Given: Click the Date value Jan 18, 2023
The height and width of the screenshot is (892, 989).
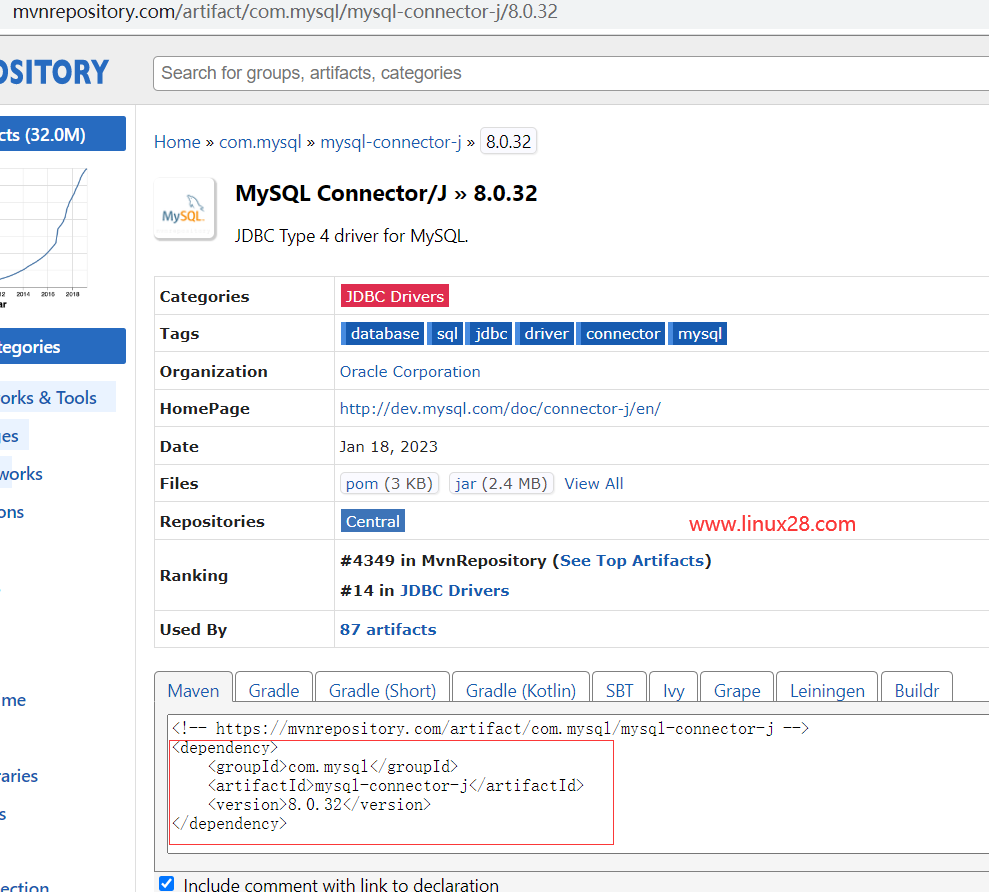Looking at the screenshot, I should click(x=389, y=447).
